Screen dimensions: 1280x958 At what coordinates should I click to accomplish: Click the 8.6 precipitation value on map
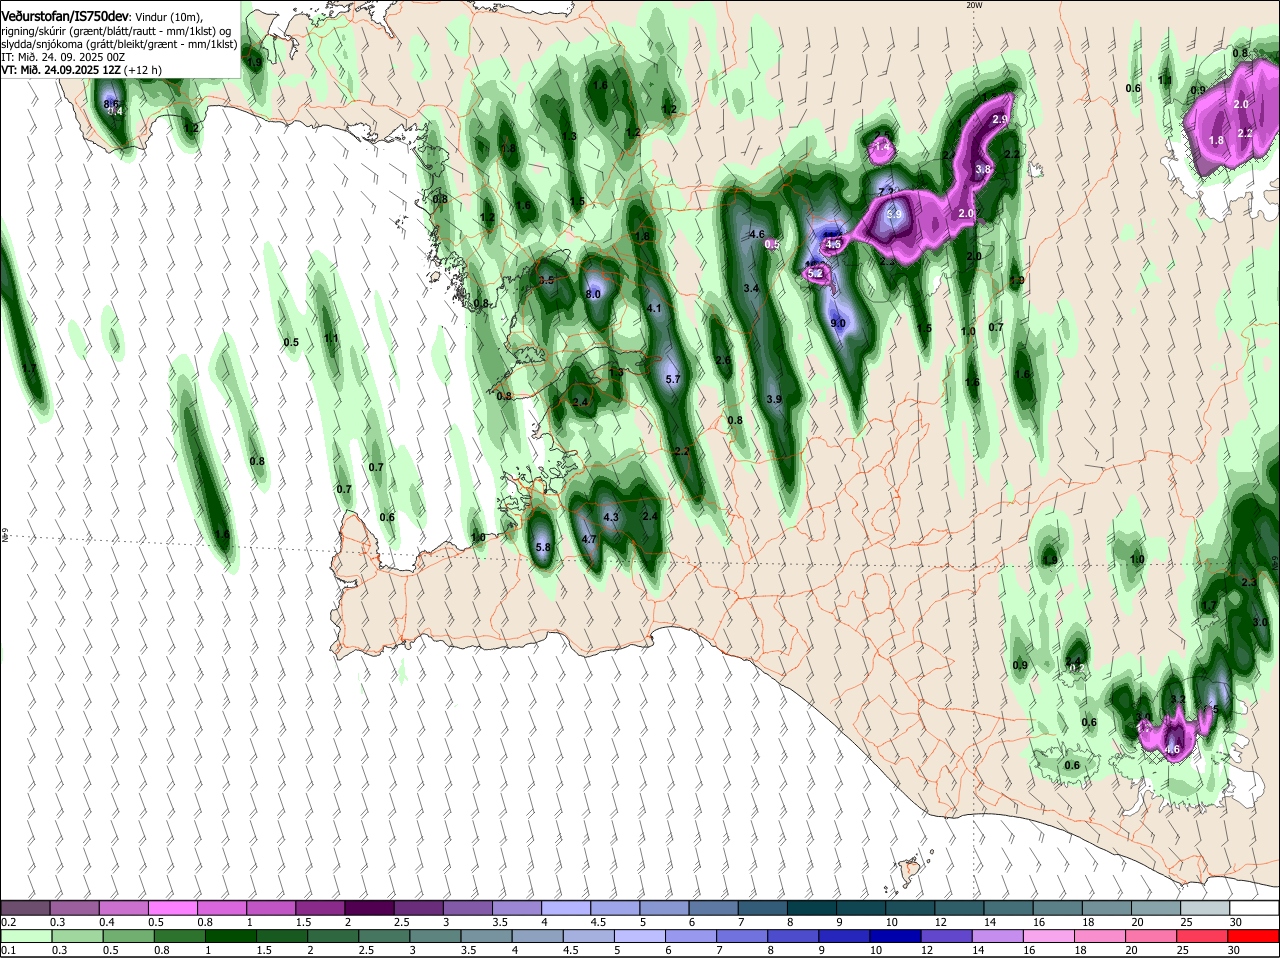[x=111, y=103]
